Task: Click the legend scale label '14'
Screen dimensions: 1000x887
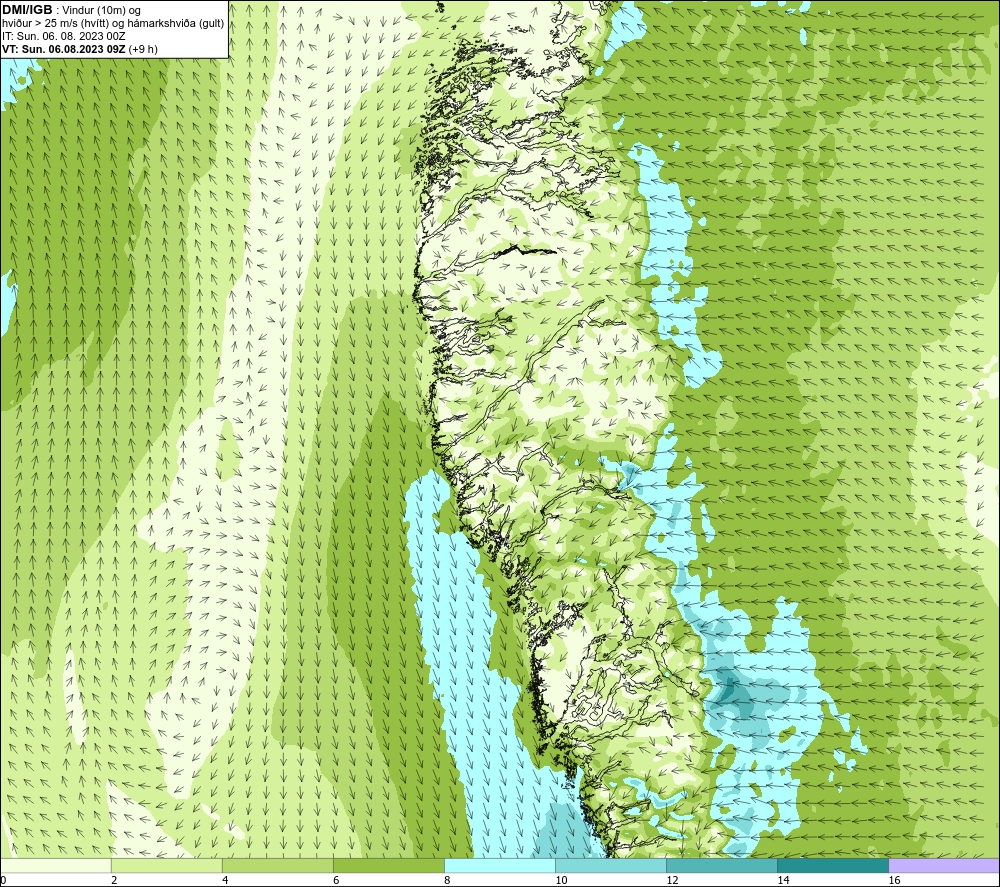Action: point(783,880)
